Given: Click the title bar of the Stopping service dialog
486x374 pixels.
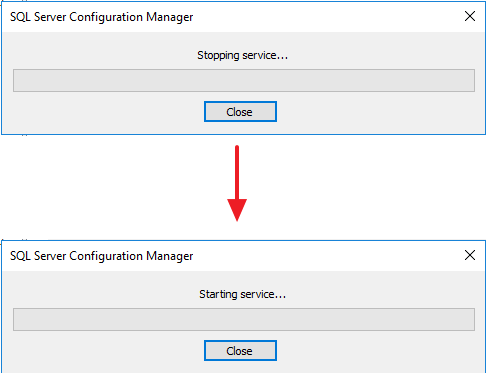Looking at the screenshot, I should pos(243,17).
